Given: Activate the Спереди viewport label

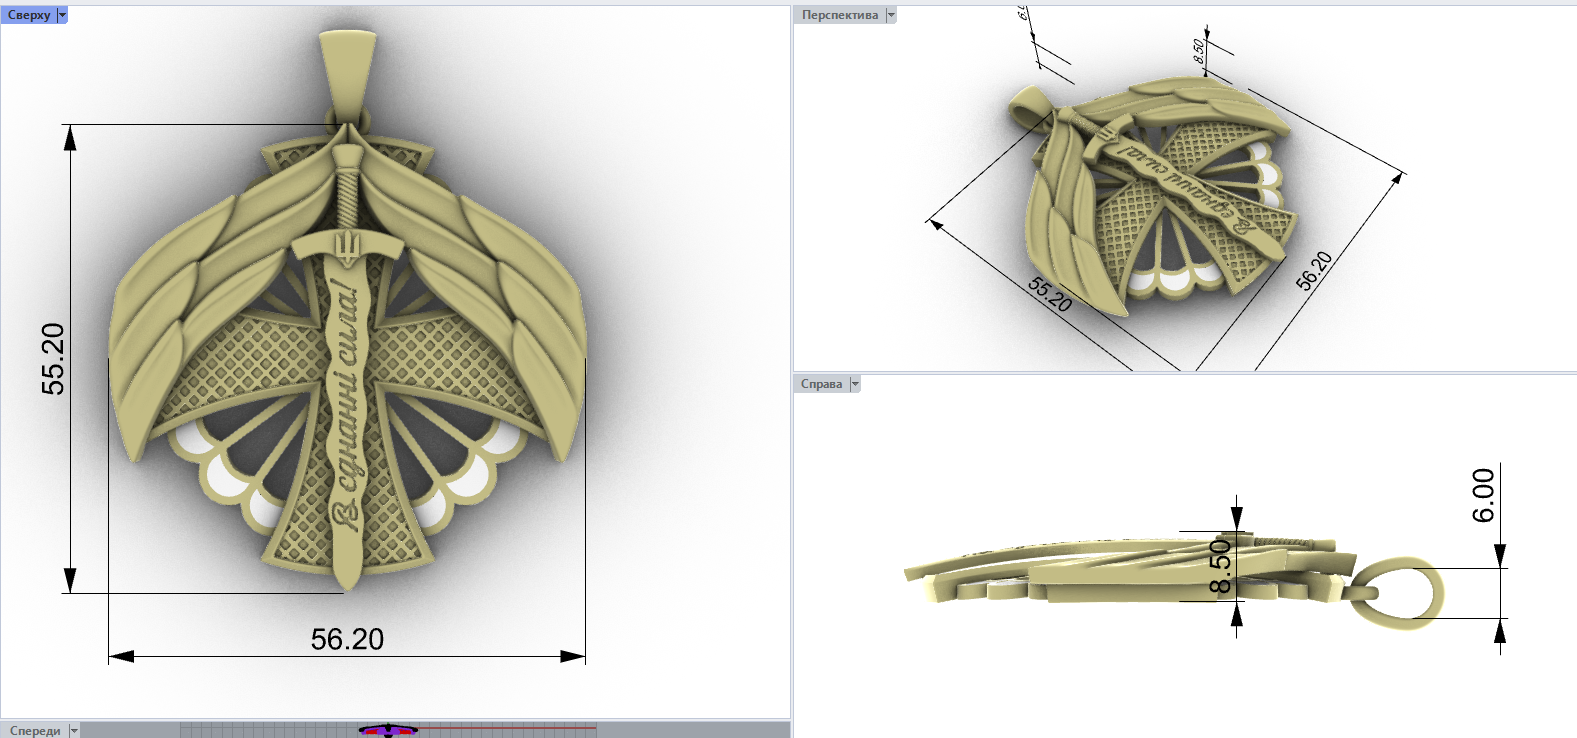Looking at the screenshot, I should tap(34, 731).
